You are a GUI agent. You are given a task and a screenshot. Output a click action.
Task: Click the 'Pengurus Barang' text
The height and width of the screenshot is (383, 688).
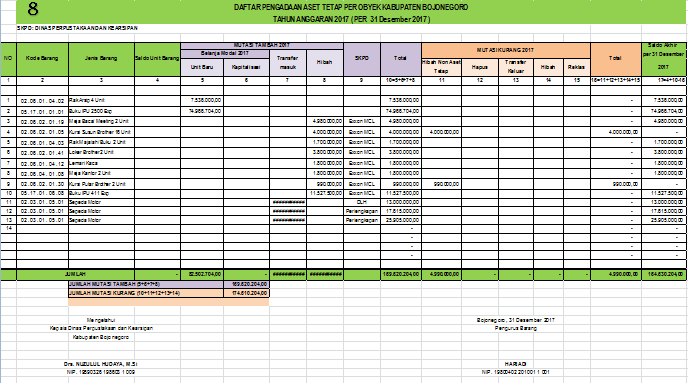click(x=516, y=328)
